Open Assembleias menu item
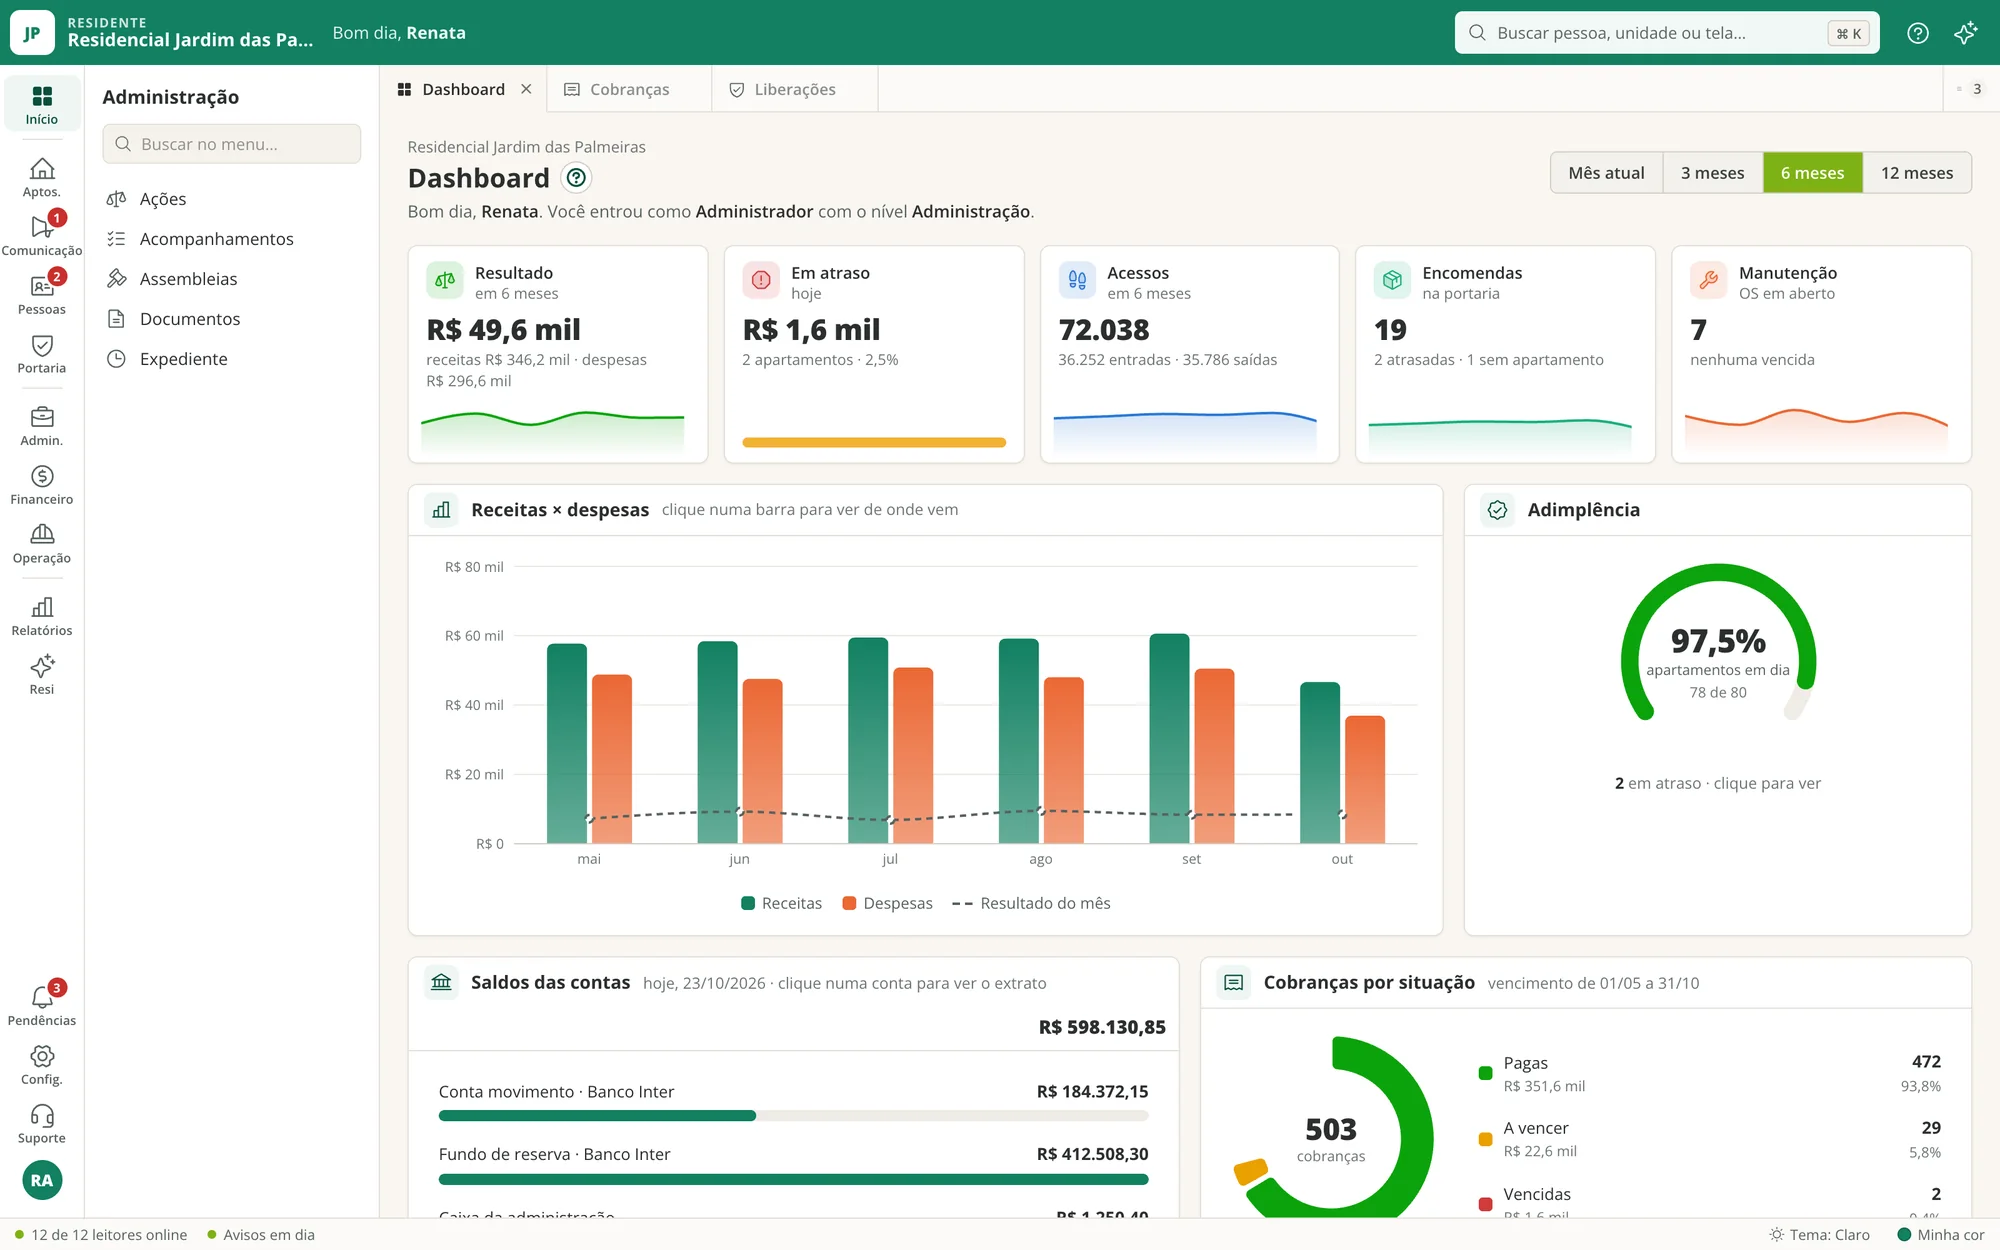Image resolution: width=2000 pixels, height=1250 pixels. (x=232, y=279)
